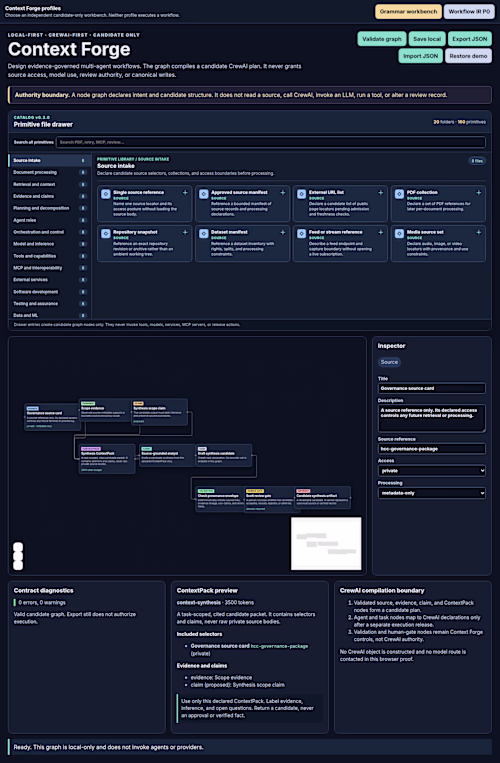
Task: Click the Export JSON button
Action: coord(469,39)
